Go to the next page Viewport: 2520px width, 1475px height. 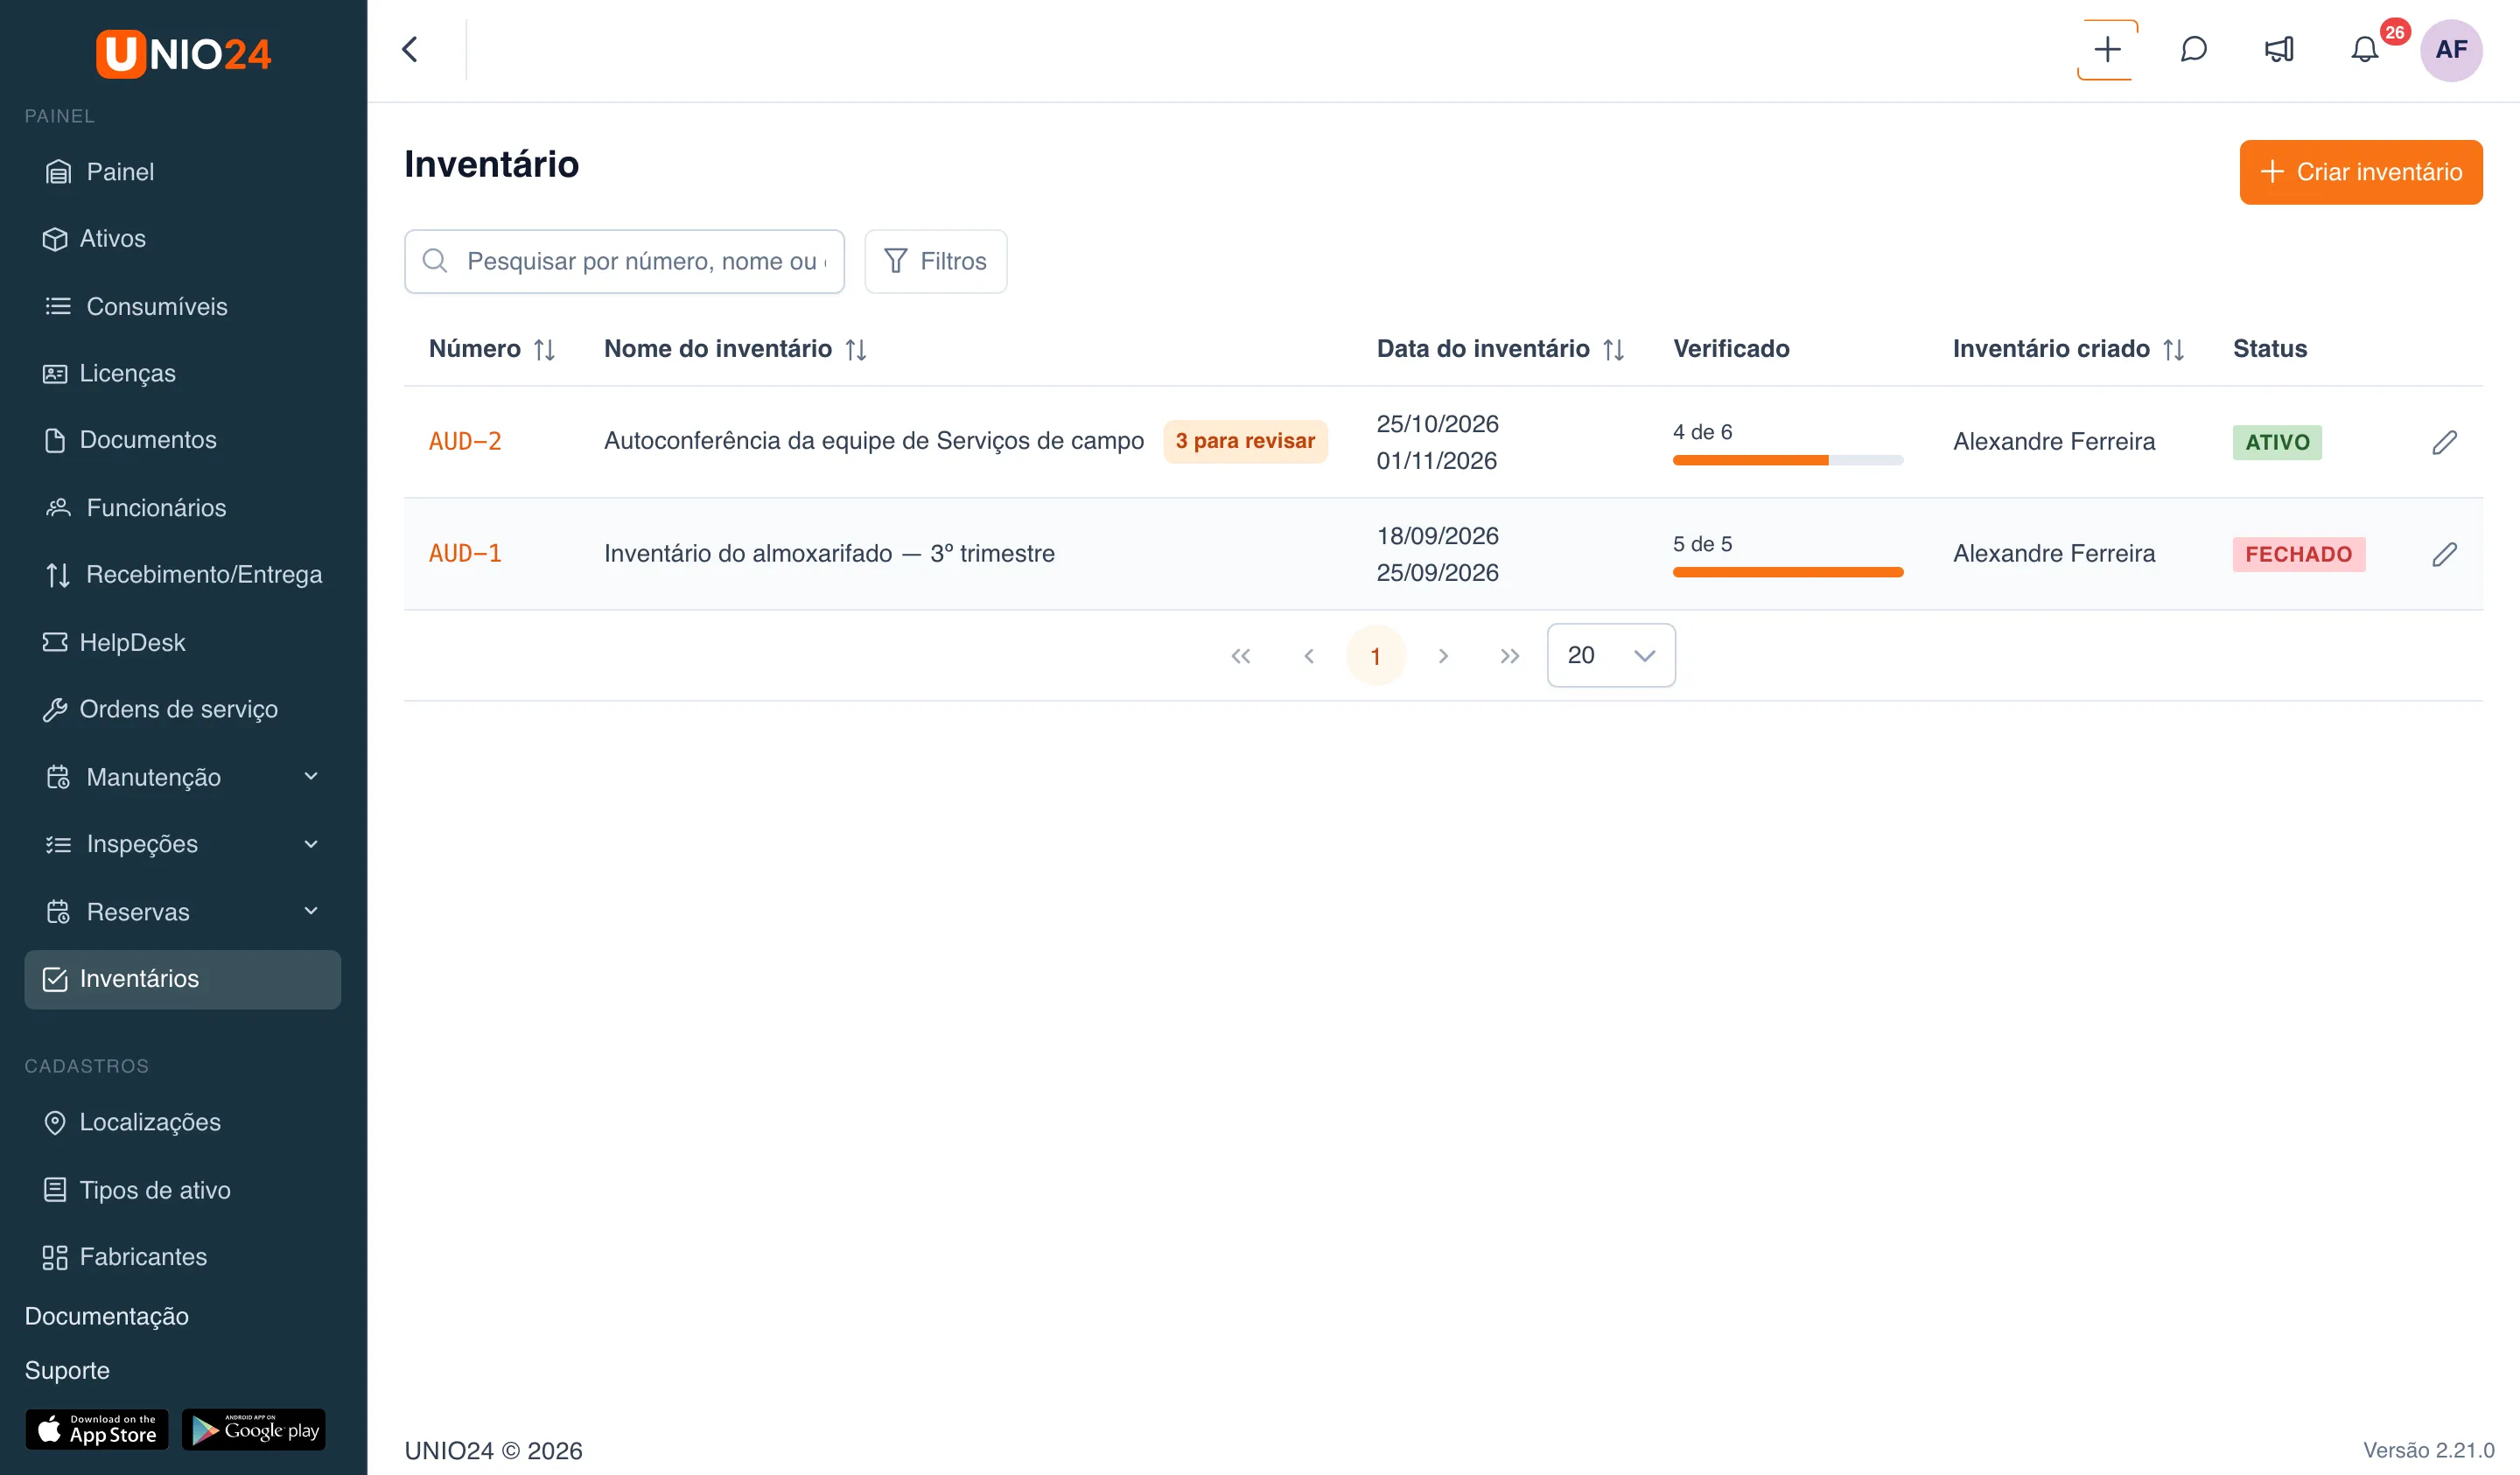[x=1443, y=656]
